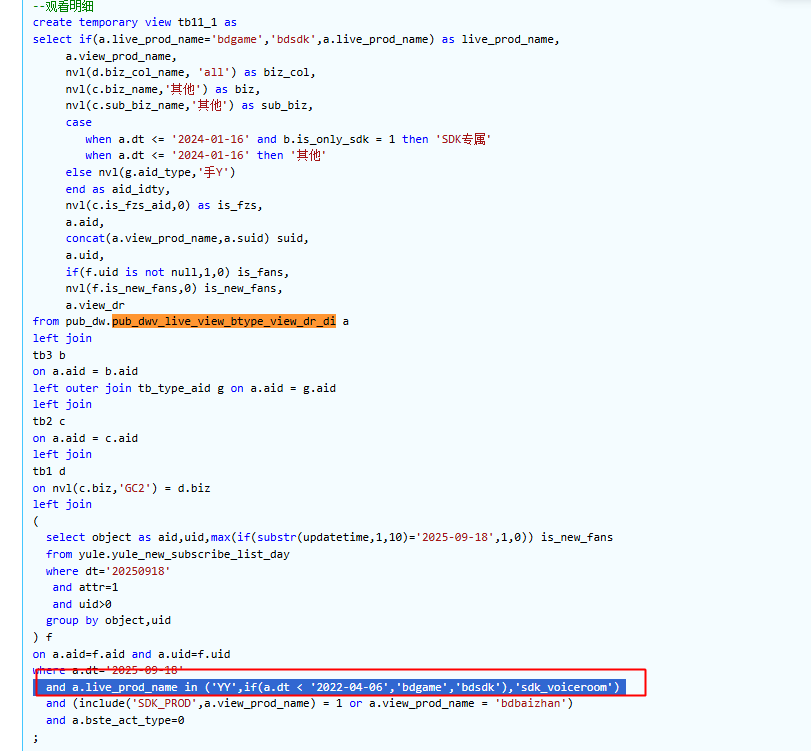811x751 pixels.
Task: Click the 'end as aid_idty' line
Action: [118, 189]
